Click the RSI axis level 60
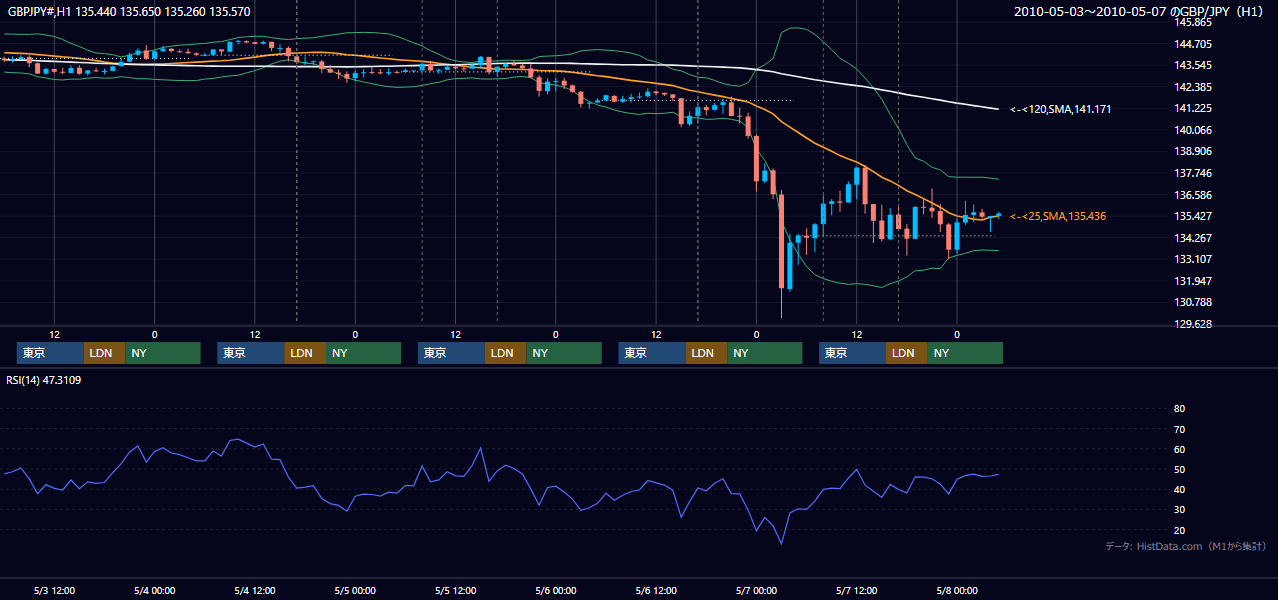The height and width of the screenshot is (600, 1278). [1179, 449]
